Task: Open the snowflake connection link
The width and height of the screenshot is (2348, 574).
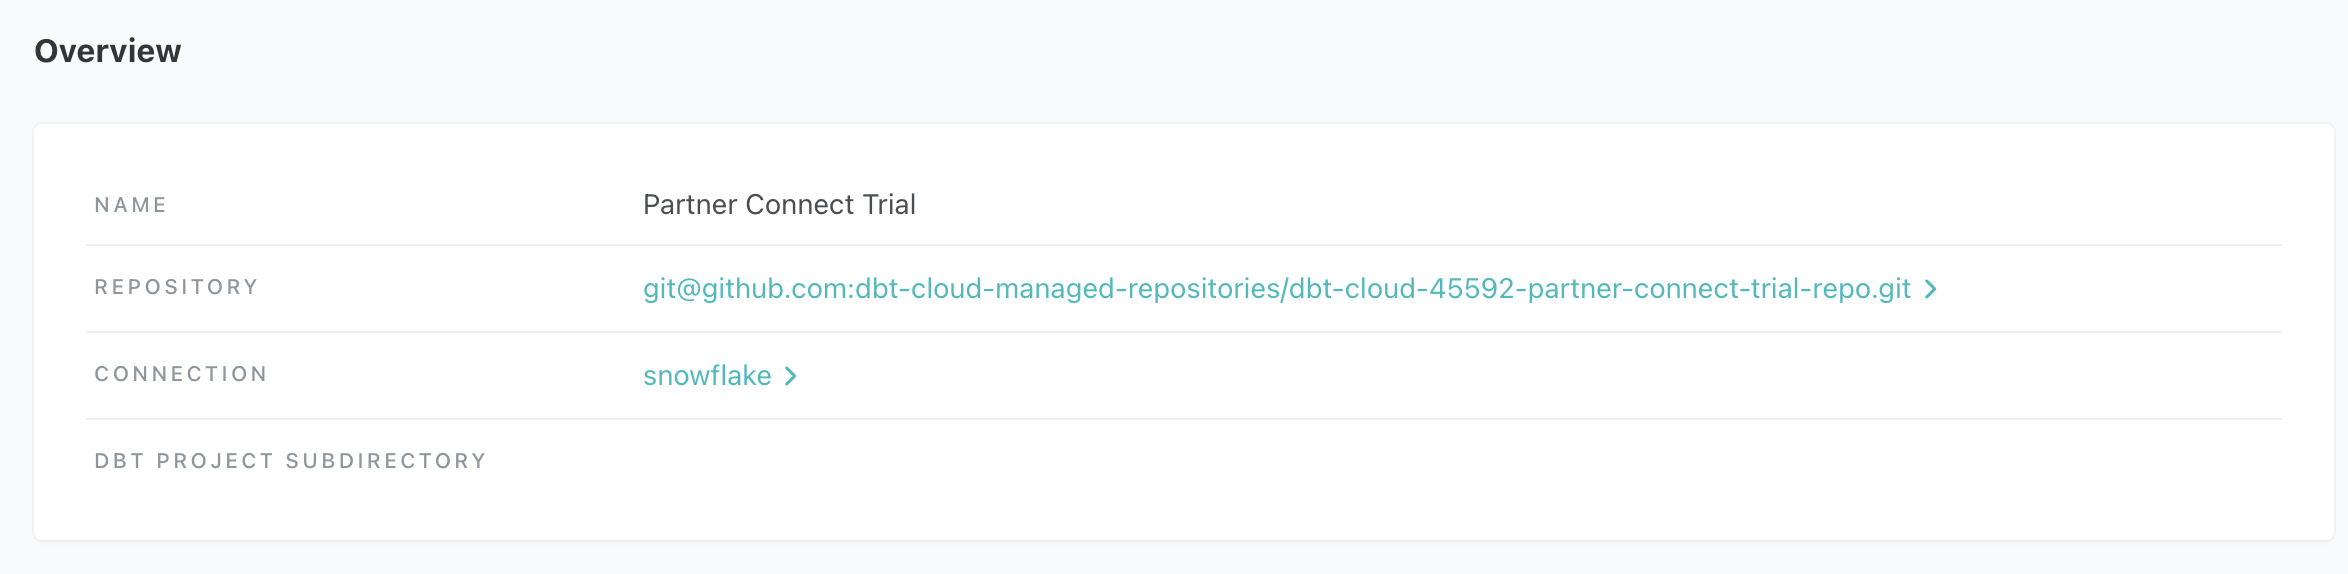Action: [707, 376]
